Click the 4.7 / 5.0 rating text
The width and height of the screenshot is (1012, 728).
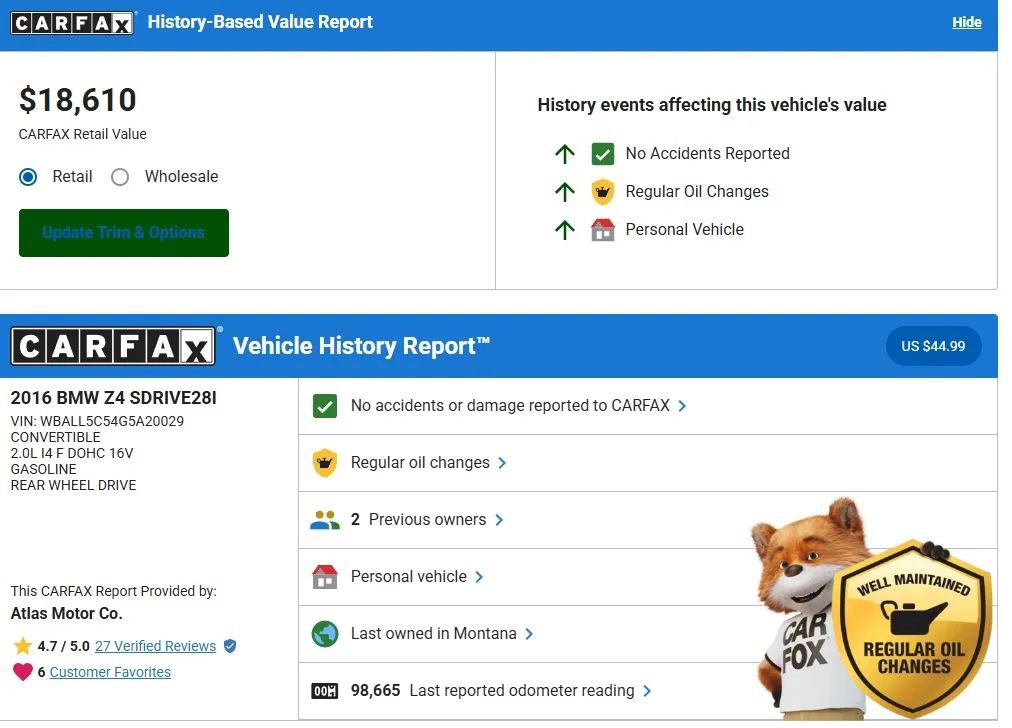coord(63,646)
